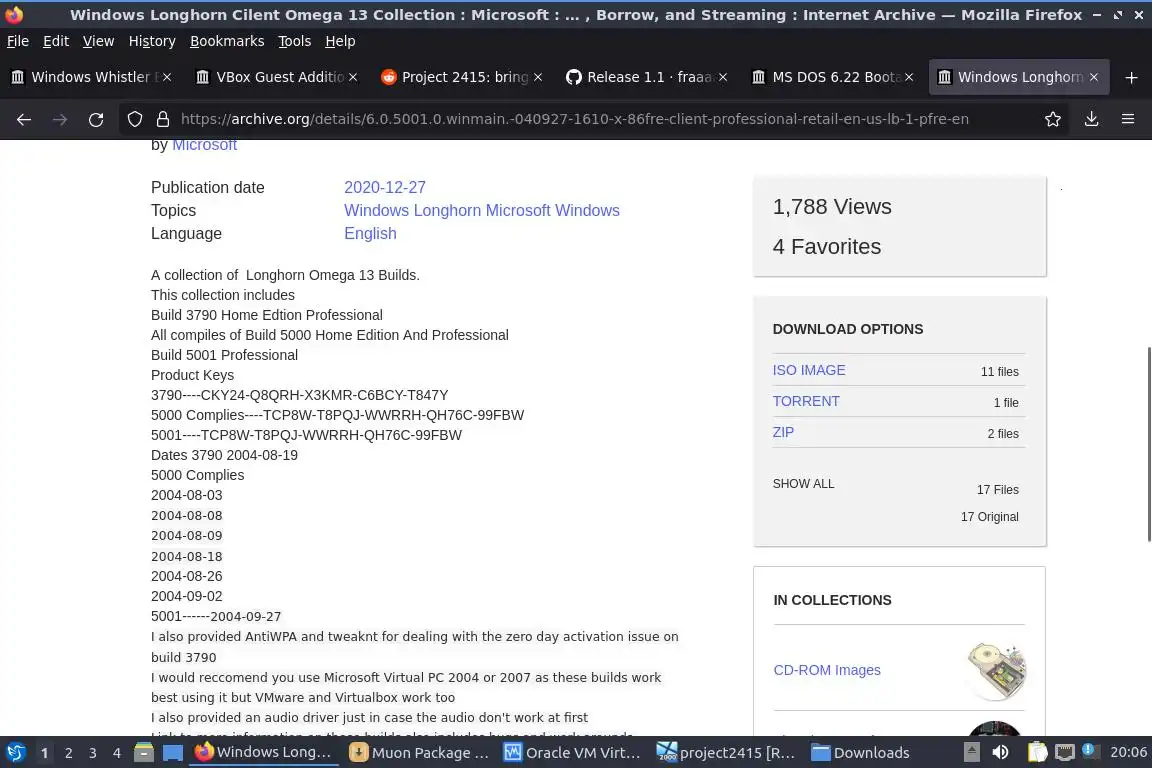Close the Release 1.1 GitHub tab
Image resolution: width=1152 pixels, height=768 pixels.
(x=723, y=77)
